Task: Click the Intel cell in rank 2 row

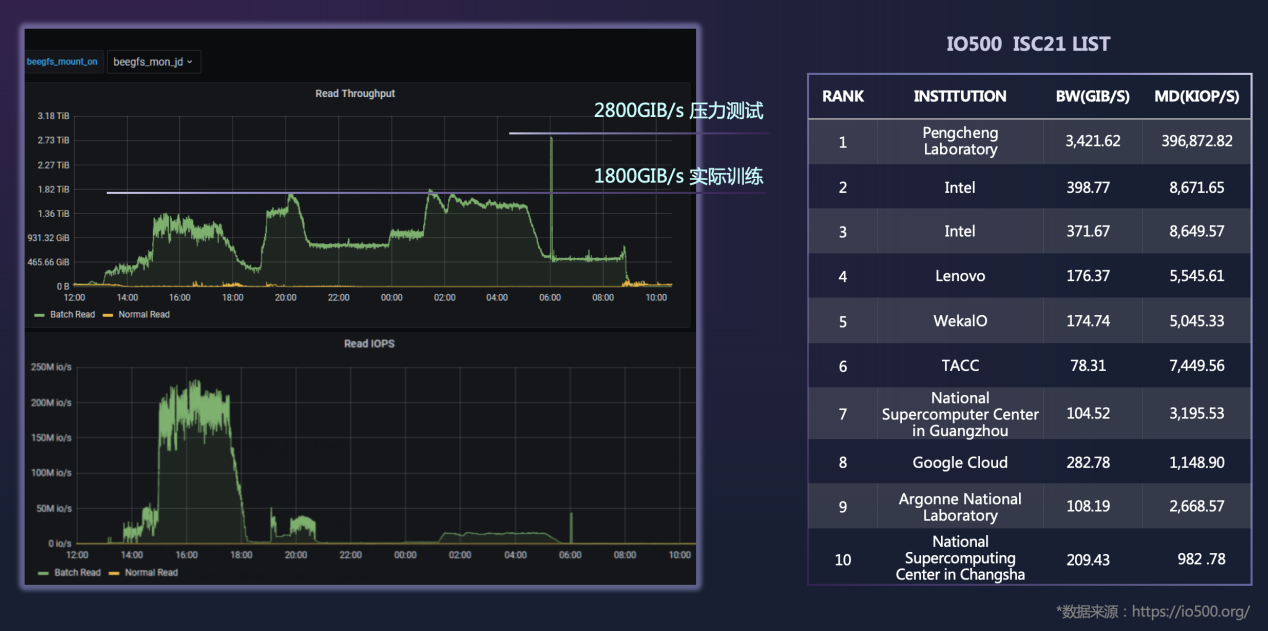Action: (960, 188)
